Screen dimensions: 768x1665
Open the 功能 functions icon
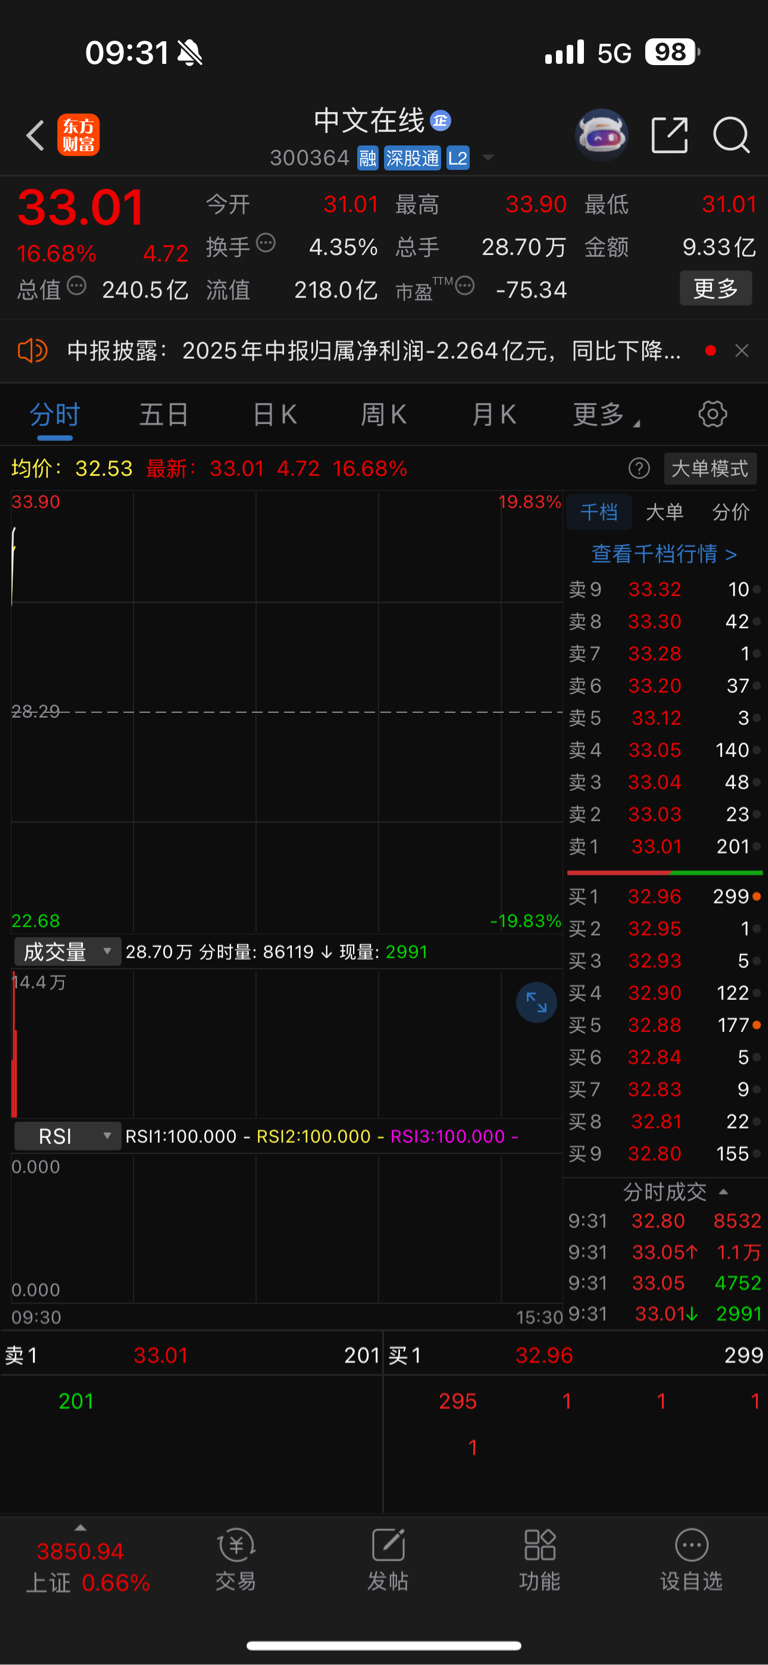coord(540,1560)
